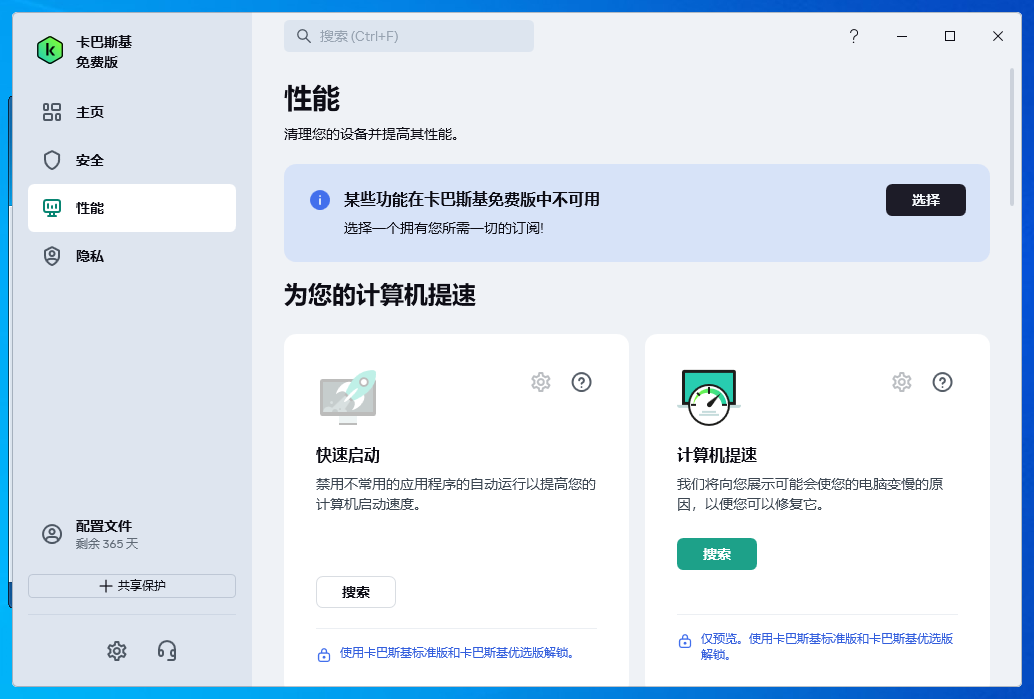
Task: Click the lock icon before the unlock text
Action: click(x=323, y=654)
